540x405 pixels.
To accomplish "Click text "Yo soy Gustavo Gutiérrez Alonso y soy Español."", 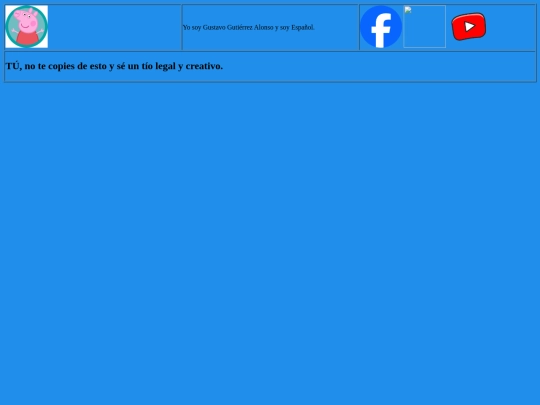I will 248,28.
